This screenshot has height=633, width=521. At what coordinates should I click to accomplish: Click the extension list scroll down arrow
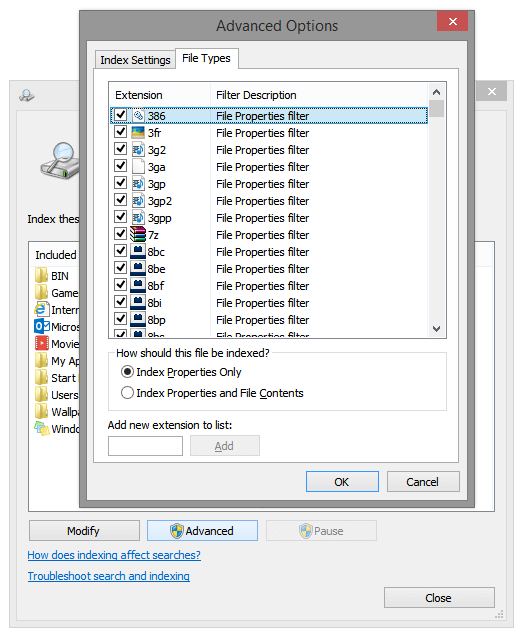(x=436, y=329)
